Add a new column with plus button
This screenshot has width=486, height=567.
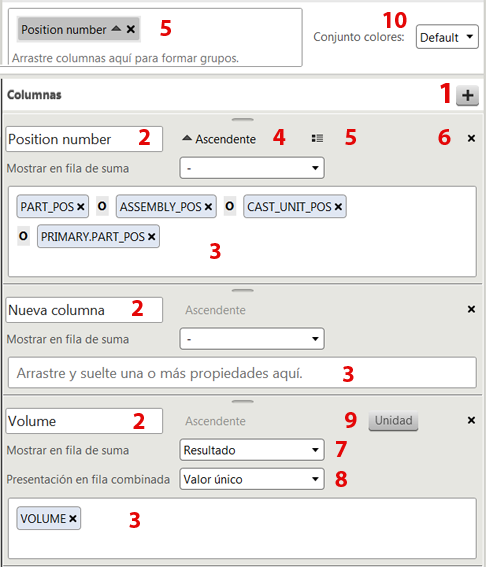[467, 95]
